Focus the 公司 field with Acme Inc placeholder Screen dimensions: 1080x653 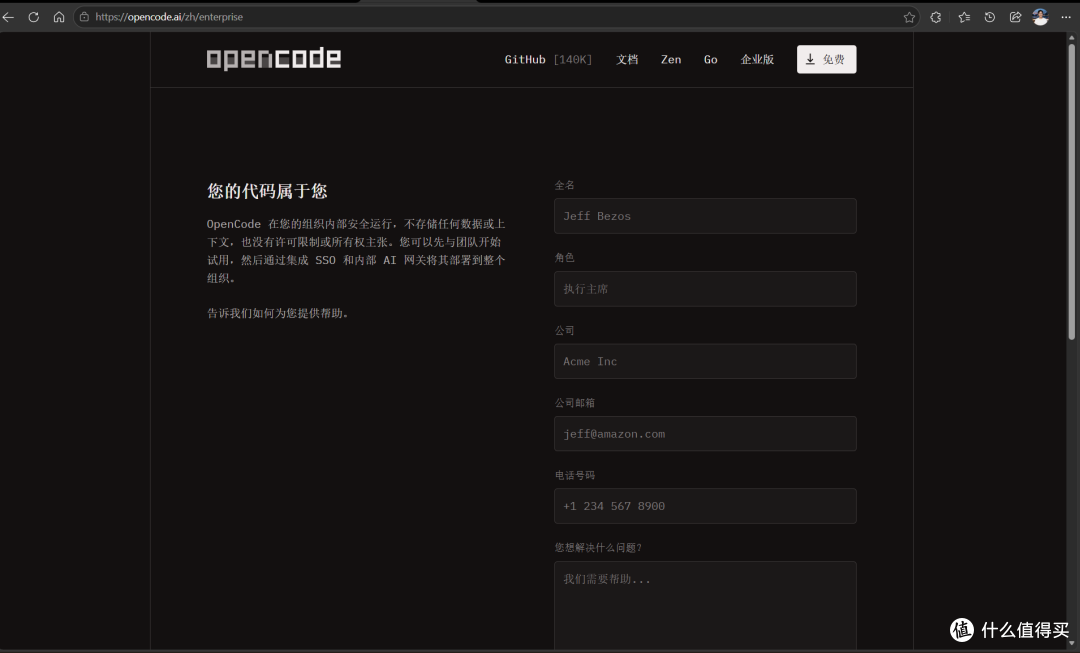[x=705, y=361]
